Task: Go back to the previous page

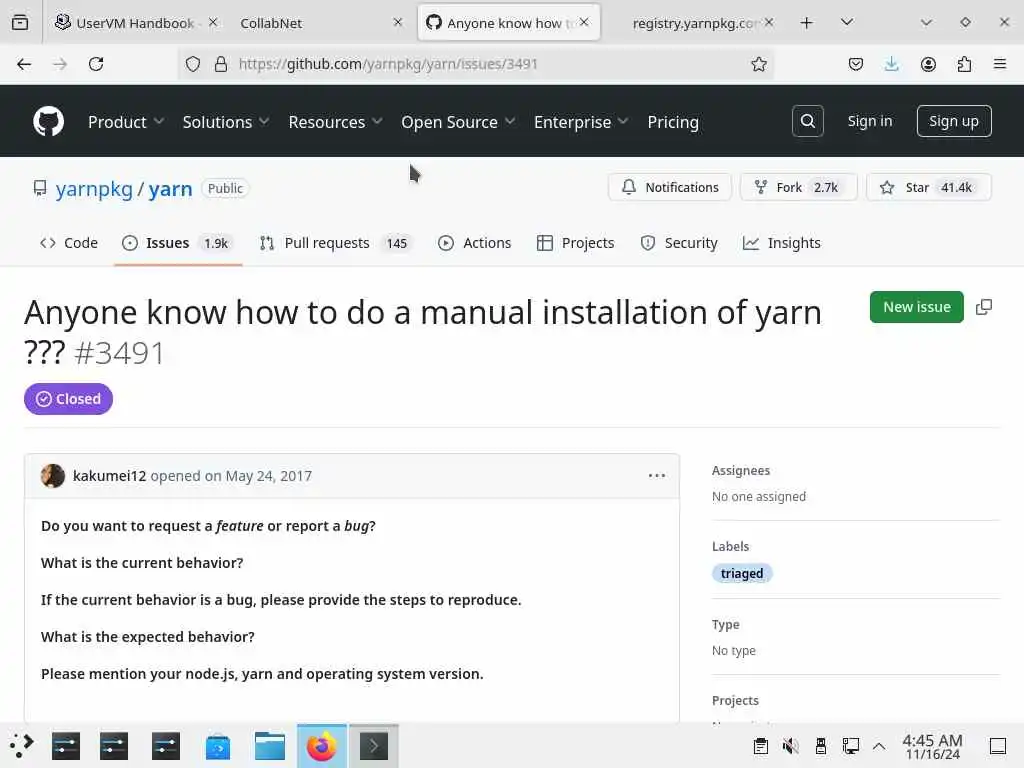Action: [x=24, y=64]
